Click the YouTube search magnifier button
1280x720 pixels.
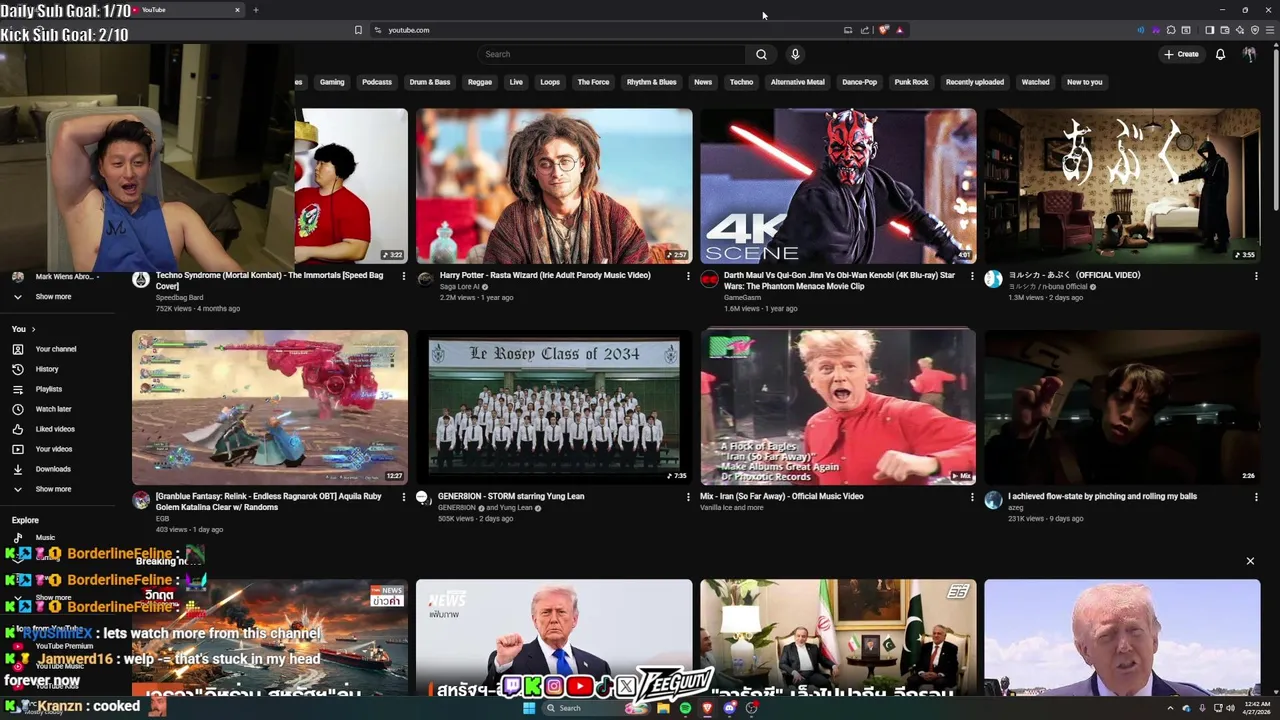[x=761, y=54]
